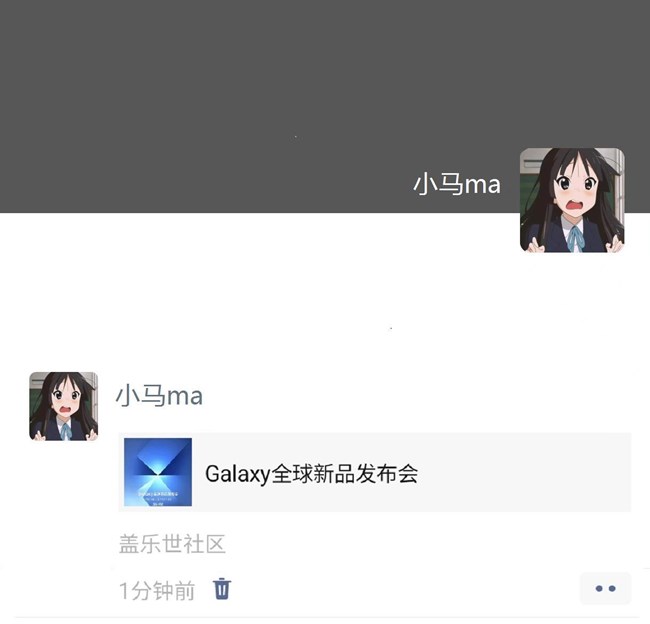This screenshot has width=650, height=624.
Task: Show comment options with the dots button
Action: (x=605, y=588)
